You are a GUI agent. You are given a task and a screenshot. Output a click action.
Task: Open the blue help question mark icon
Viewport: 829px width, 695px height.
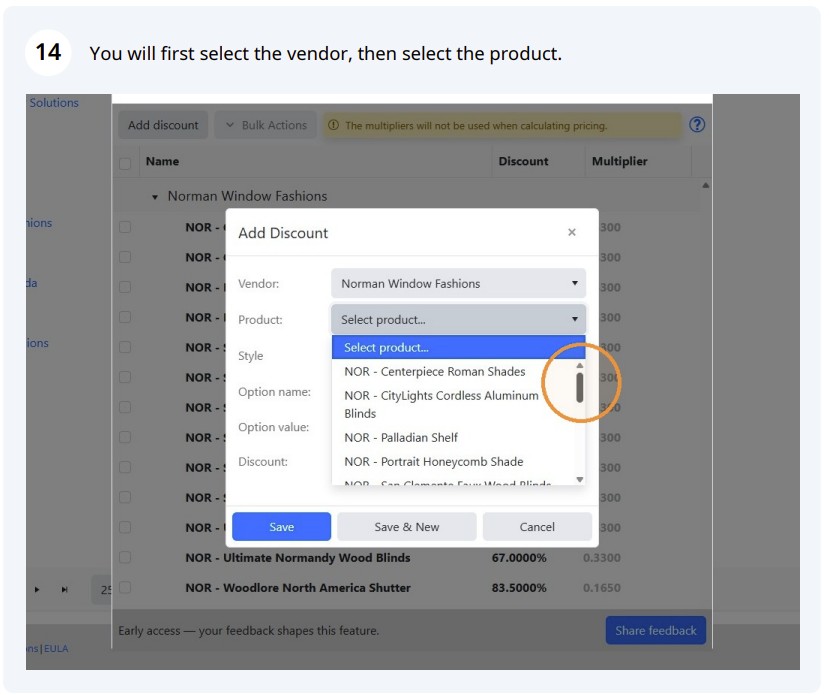pyautogui.click(x=697, y=125)
